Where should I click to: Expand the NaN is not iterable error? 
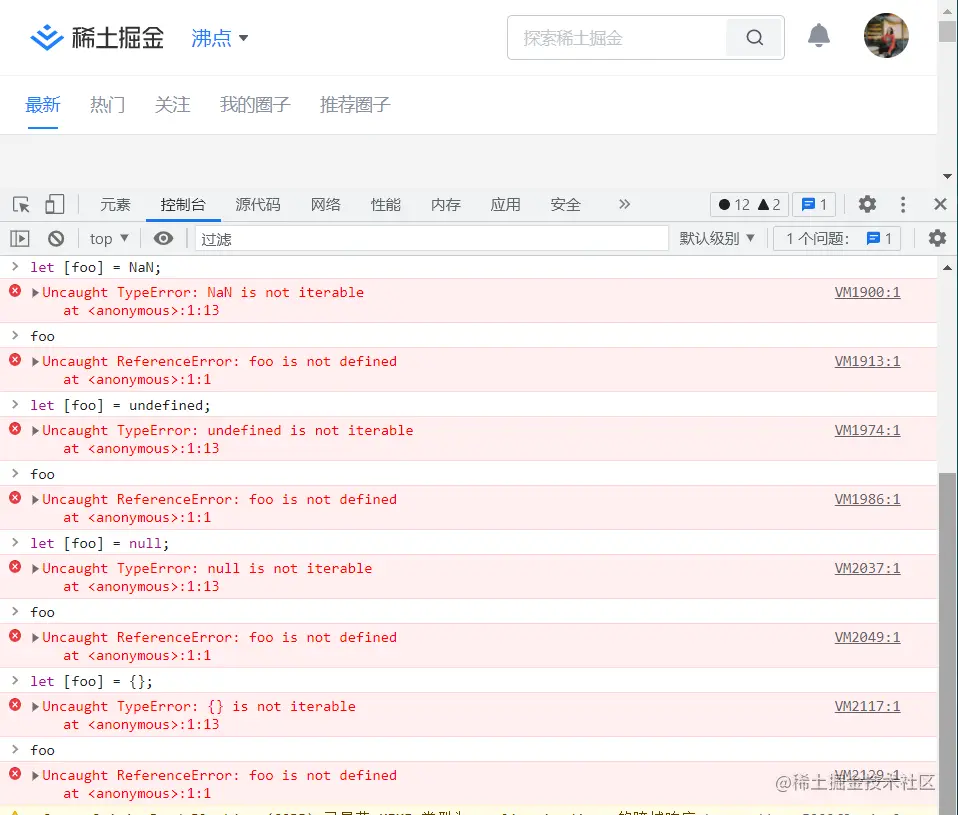point(35,293)
